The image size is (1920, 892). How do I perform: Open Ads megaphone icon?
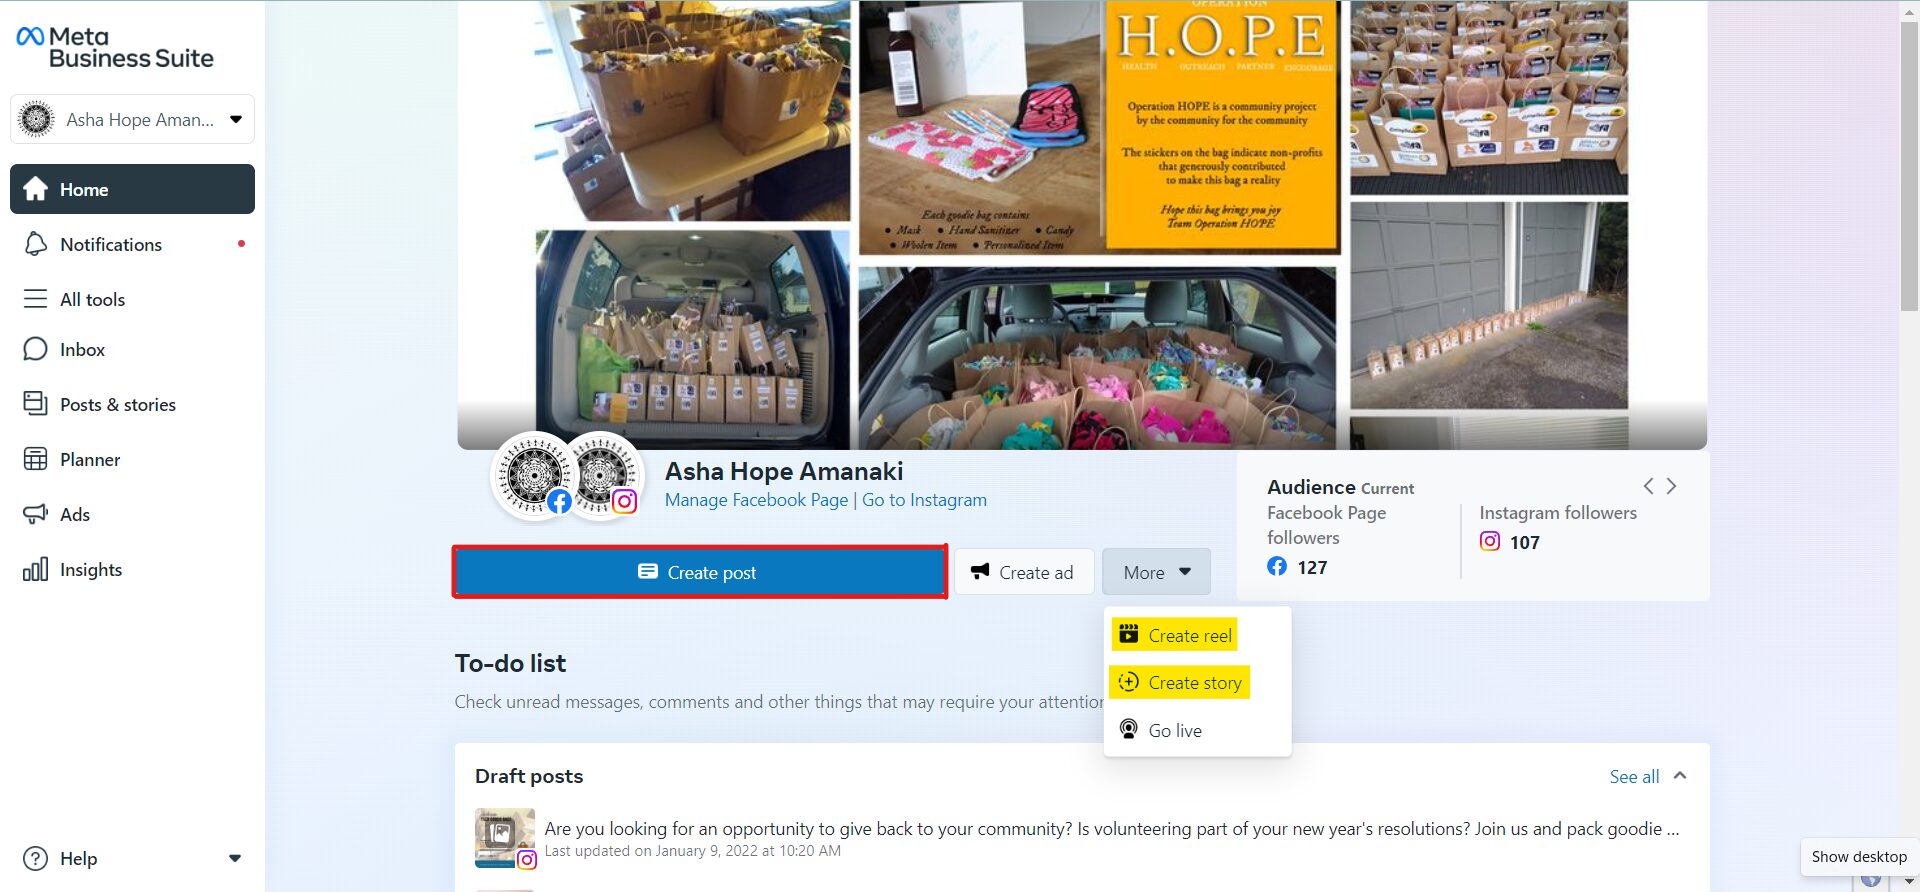pos(35,514)
